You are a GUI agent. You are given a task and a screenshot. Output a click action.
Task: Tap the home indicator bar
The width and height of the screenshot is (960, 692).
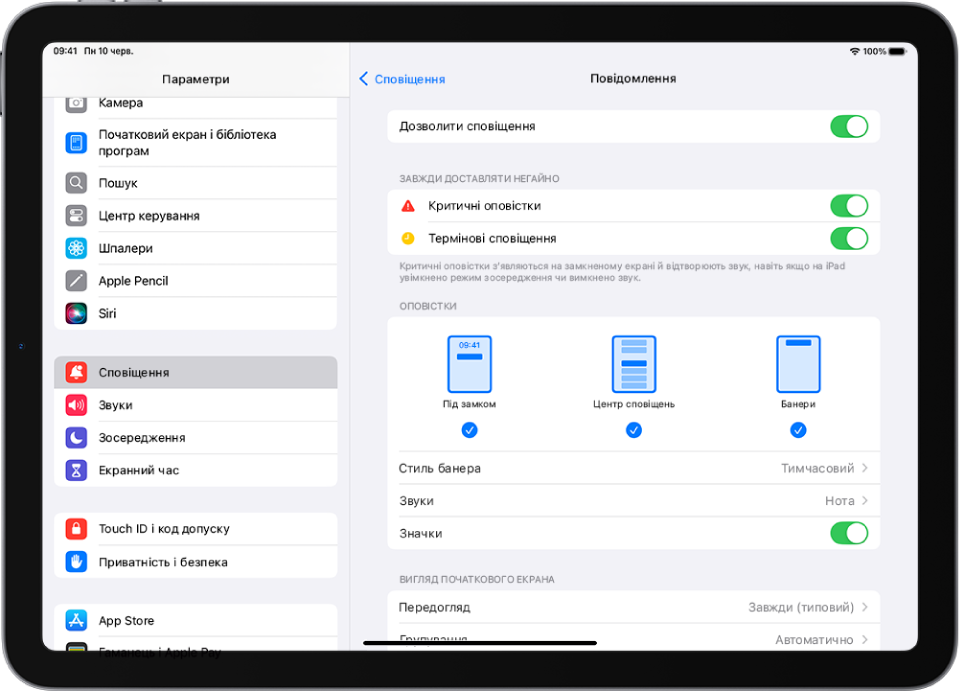480,643
